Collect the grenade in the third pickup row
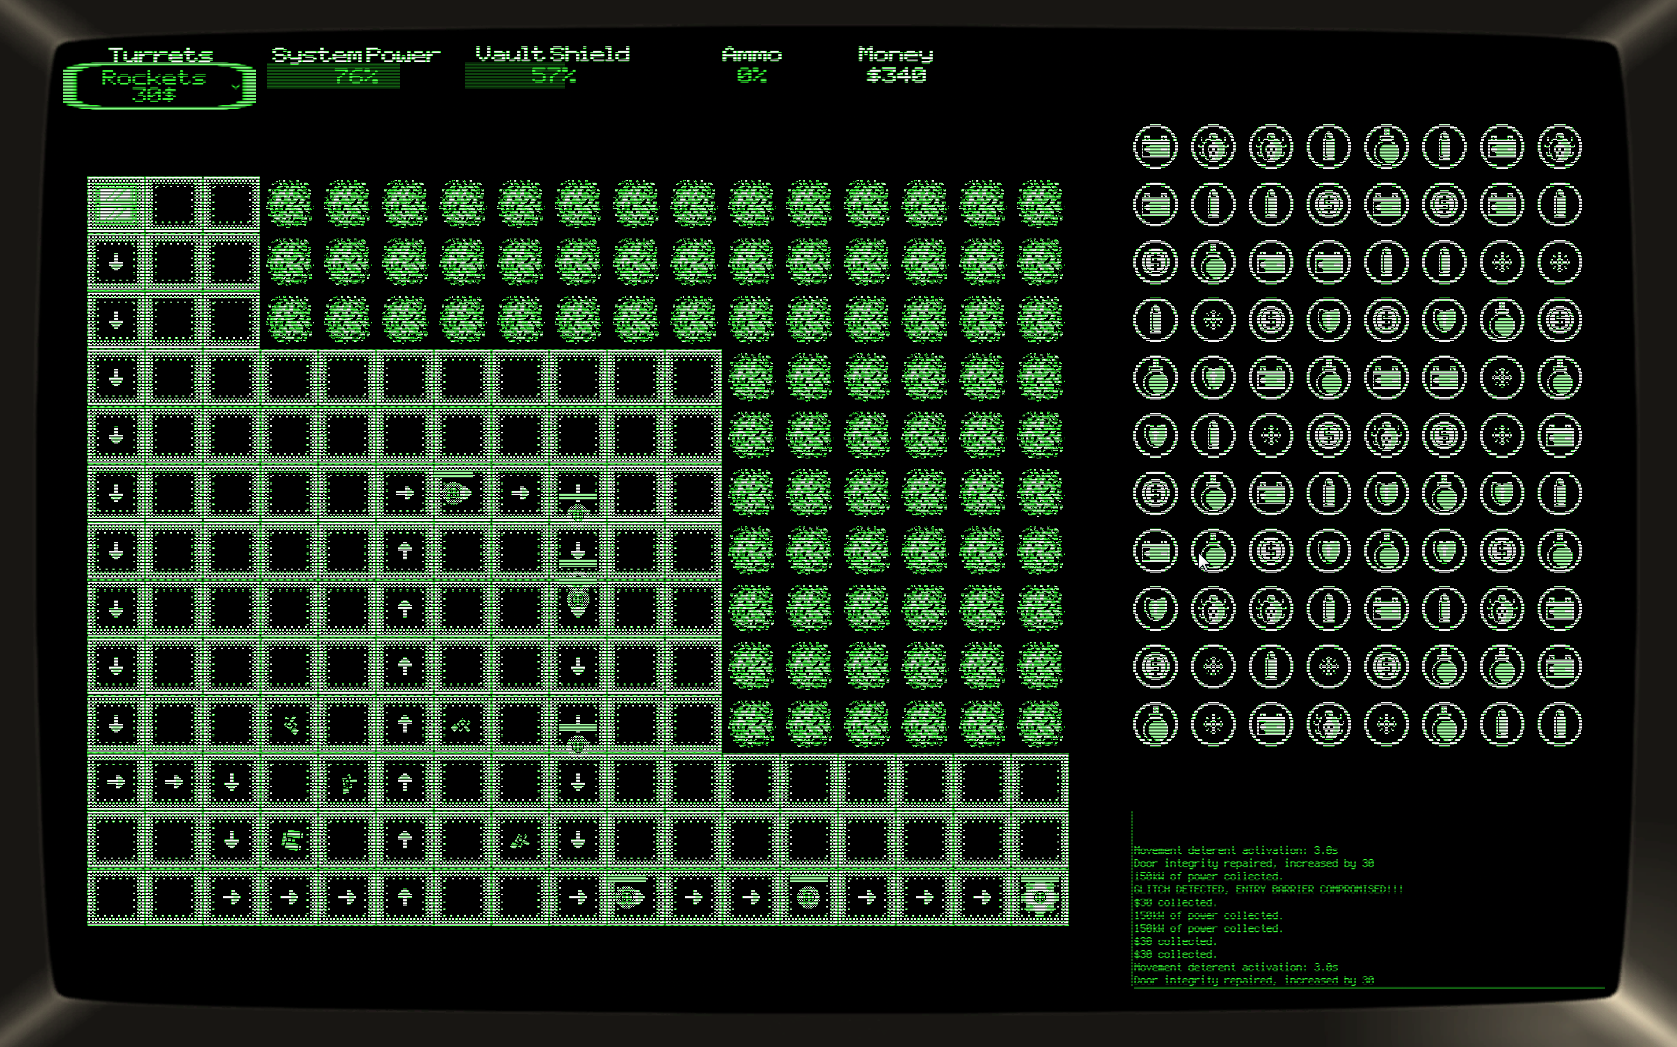 pos(1213,262)
